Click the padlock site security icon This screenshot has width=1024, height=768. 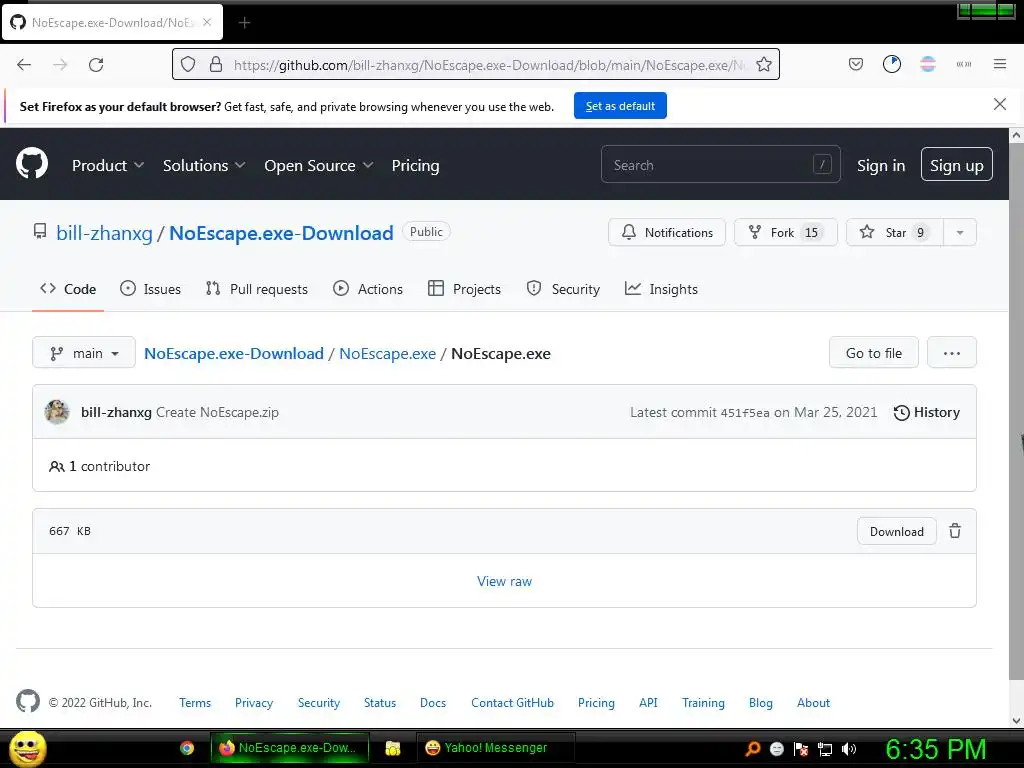pos(216,65)
